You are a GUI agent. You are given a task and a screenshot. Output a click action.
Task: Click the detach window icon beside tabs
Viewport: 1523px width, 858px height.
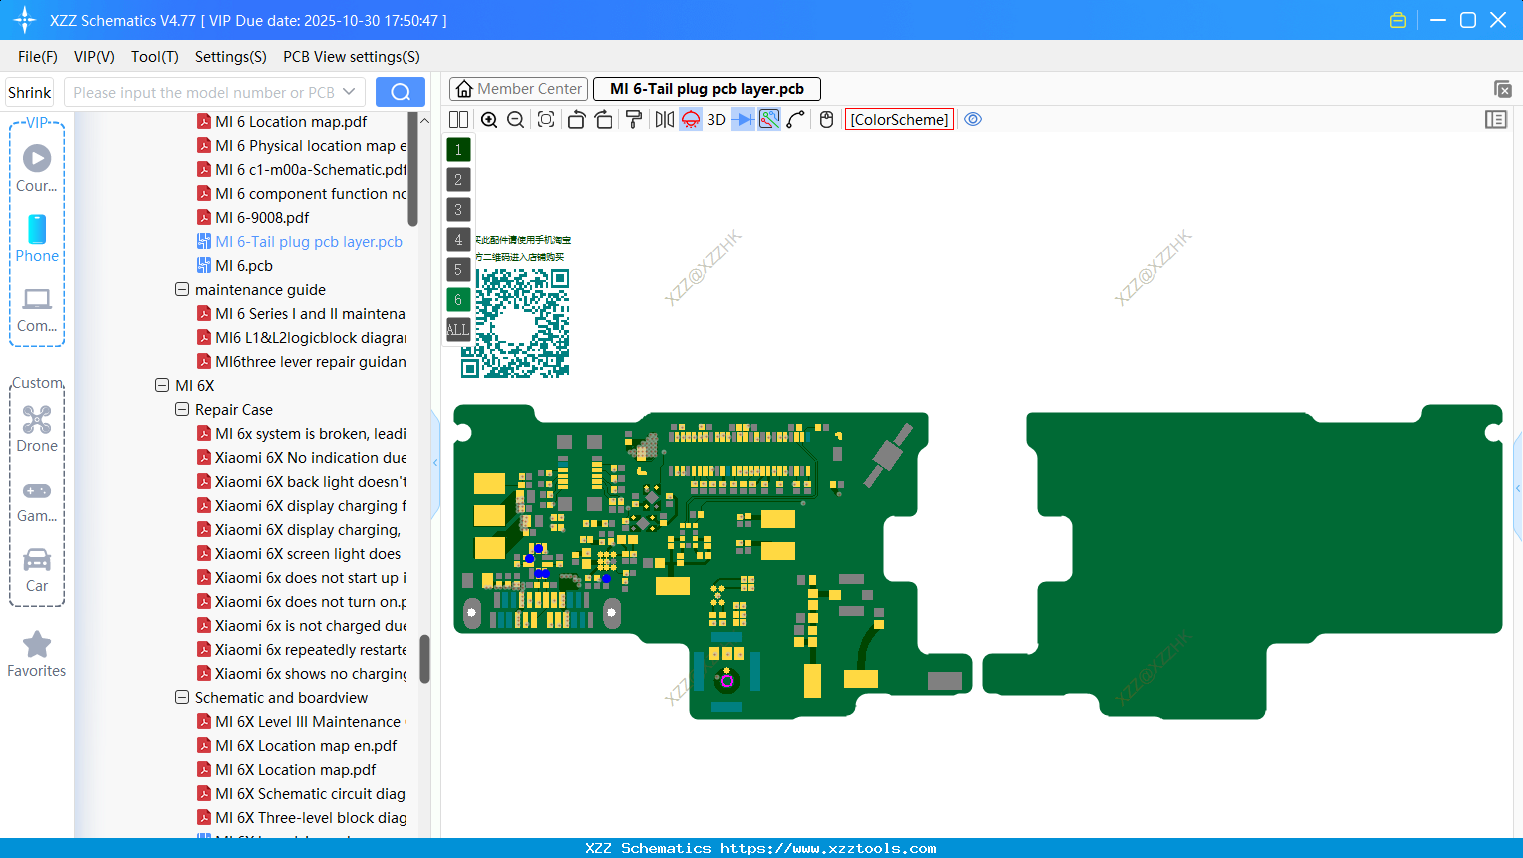pos(1502,89)
